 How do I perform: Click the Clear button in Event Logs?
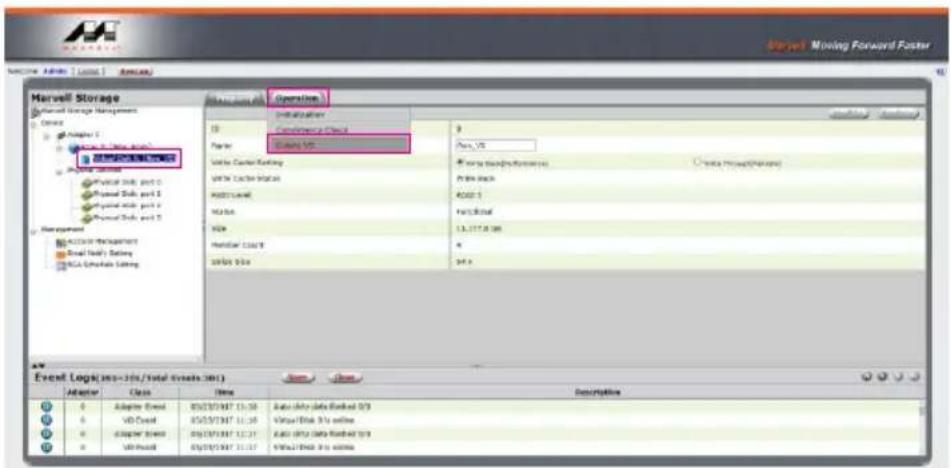pyautogui.click(x=344, y=377)
